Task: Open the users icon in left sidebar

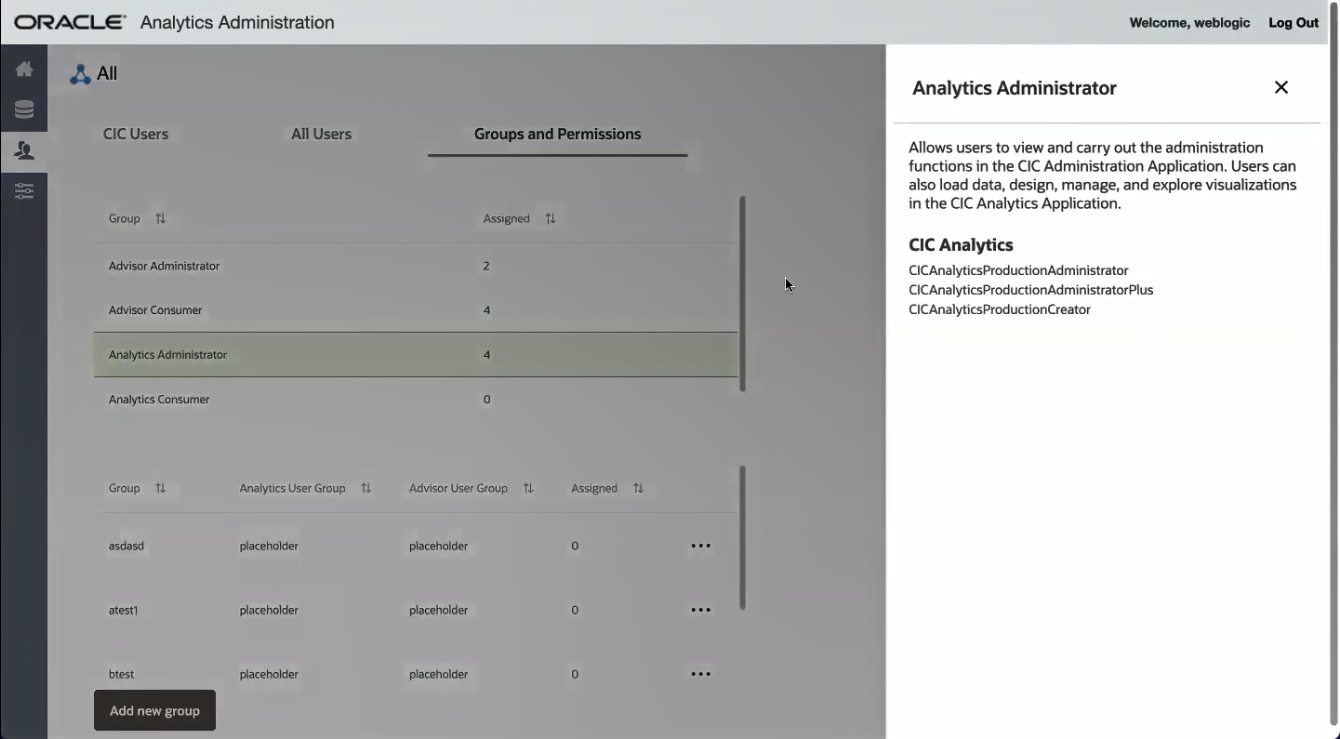Action: coord(24,150)
